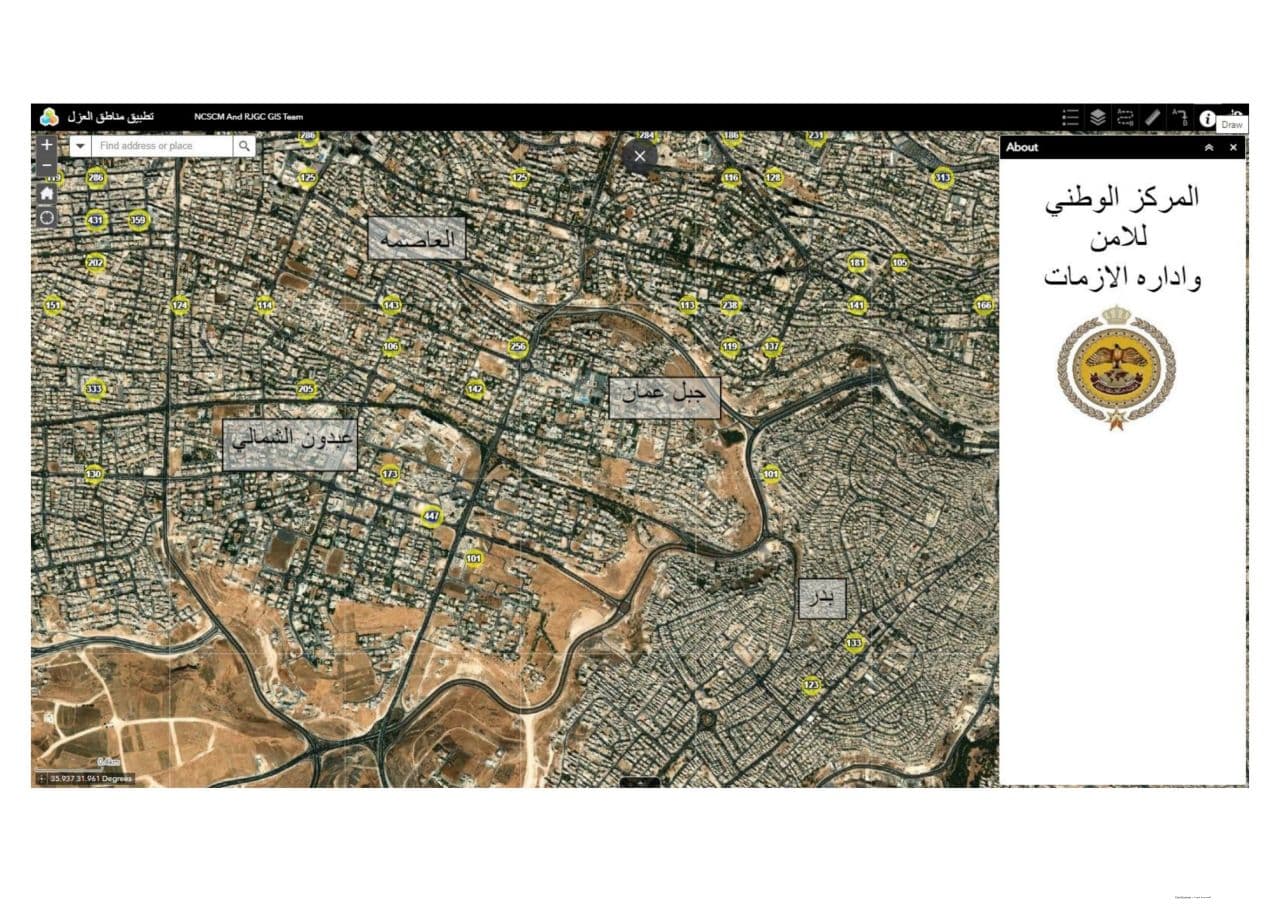Viewport: 1280px width, 904px height.
Task: Expand the attribute table handle at map bottom
Action: pyautogui.click(x=640, y=782)
